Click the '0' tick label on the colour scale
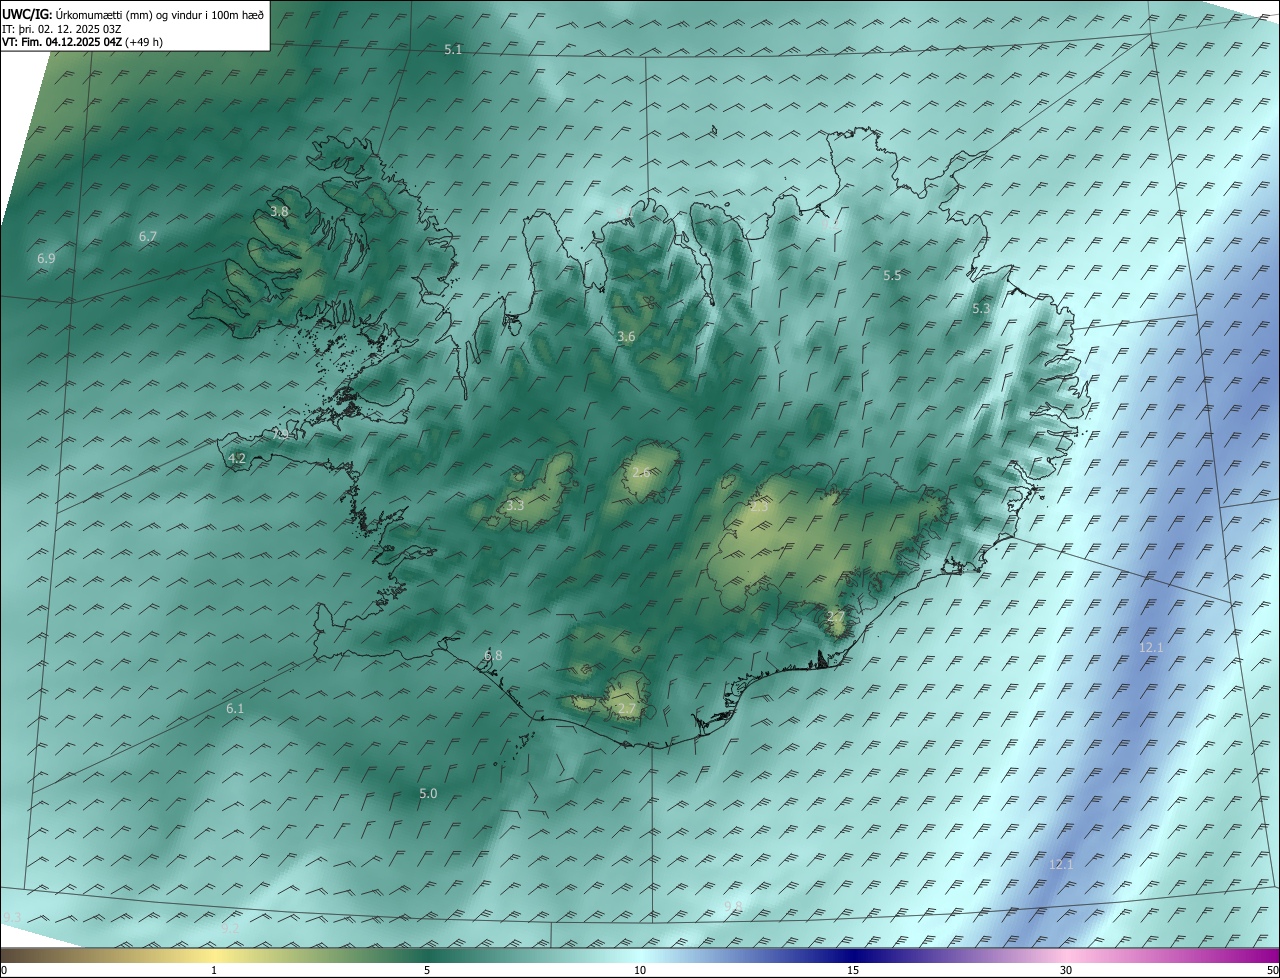Screen dimensions: 1280x978 click(4, 971)
